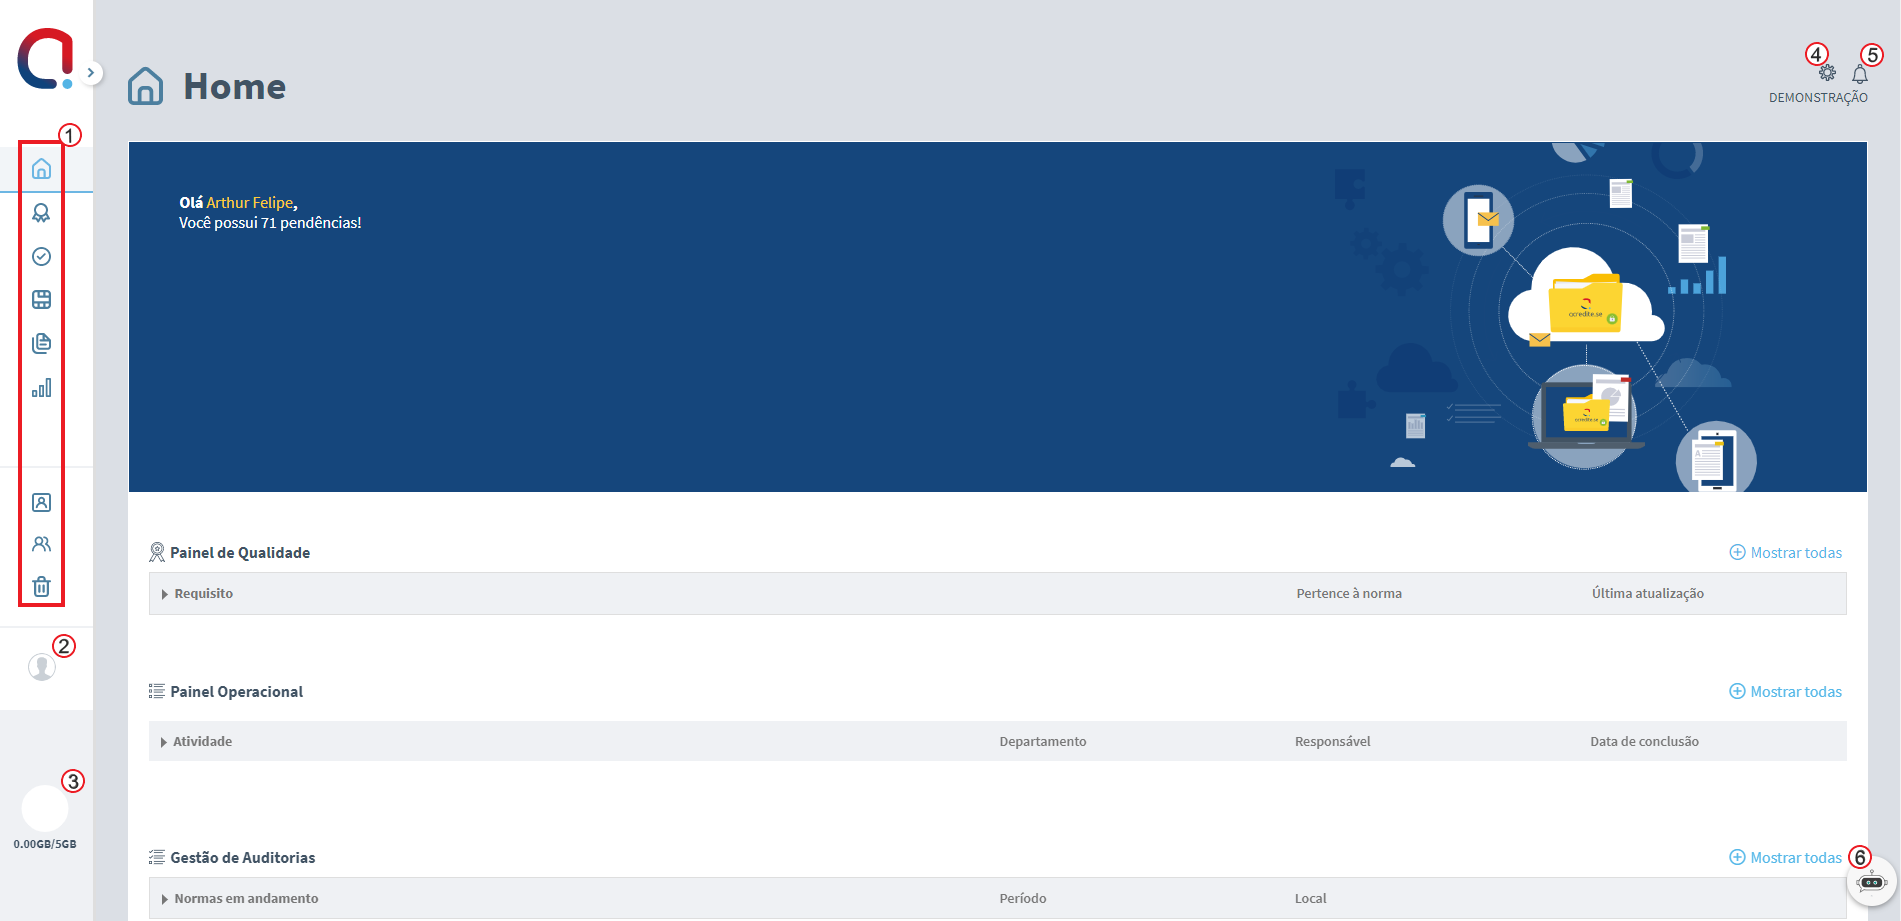Open the chatbot assistant robot icon
The image size is (1901, 921).
coord(1871,882)
